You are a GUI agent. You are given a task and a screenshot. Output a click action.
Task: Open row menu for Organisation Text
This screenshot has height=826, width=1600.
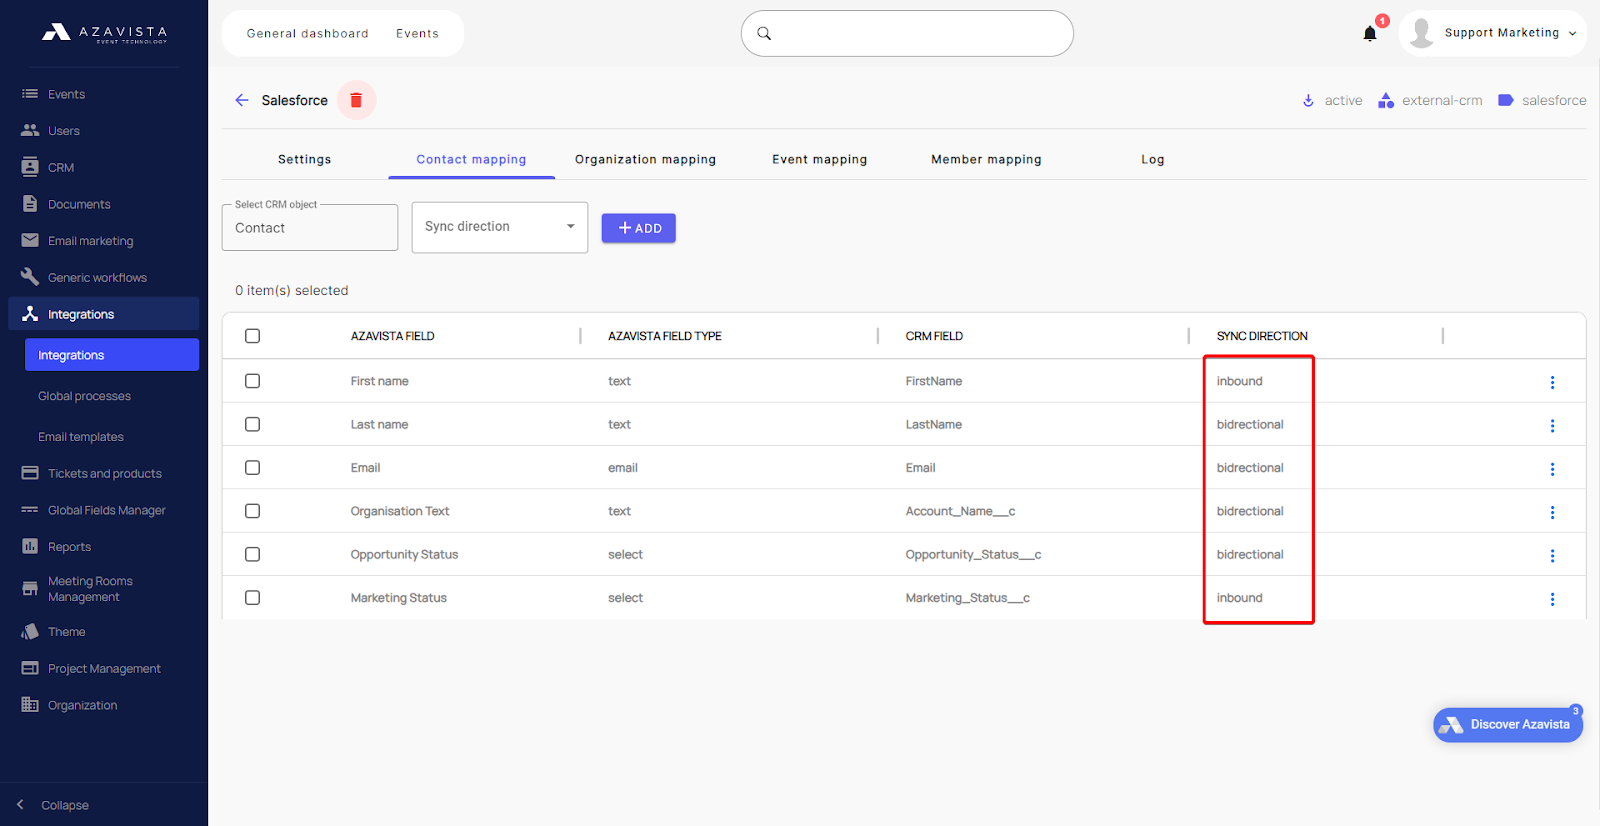[1552, 512]
